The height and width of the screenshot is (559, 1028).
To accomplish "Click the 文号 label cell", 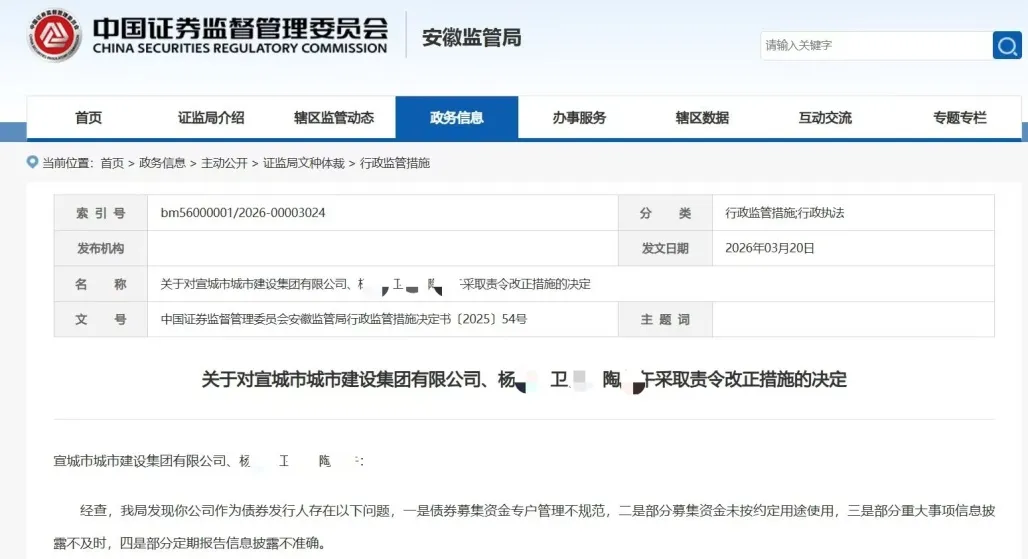I will coord(100,319).
